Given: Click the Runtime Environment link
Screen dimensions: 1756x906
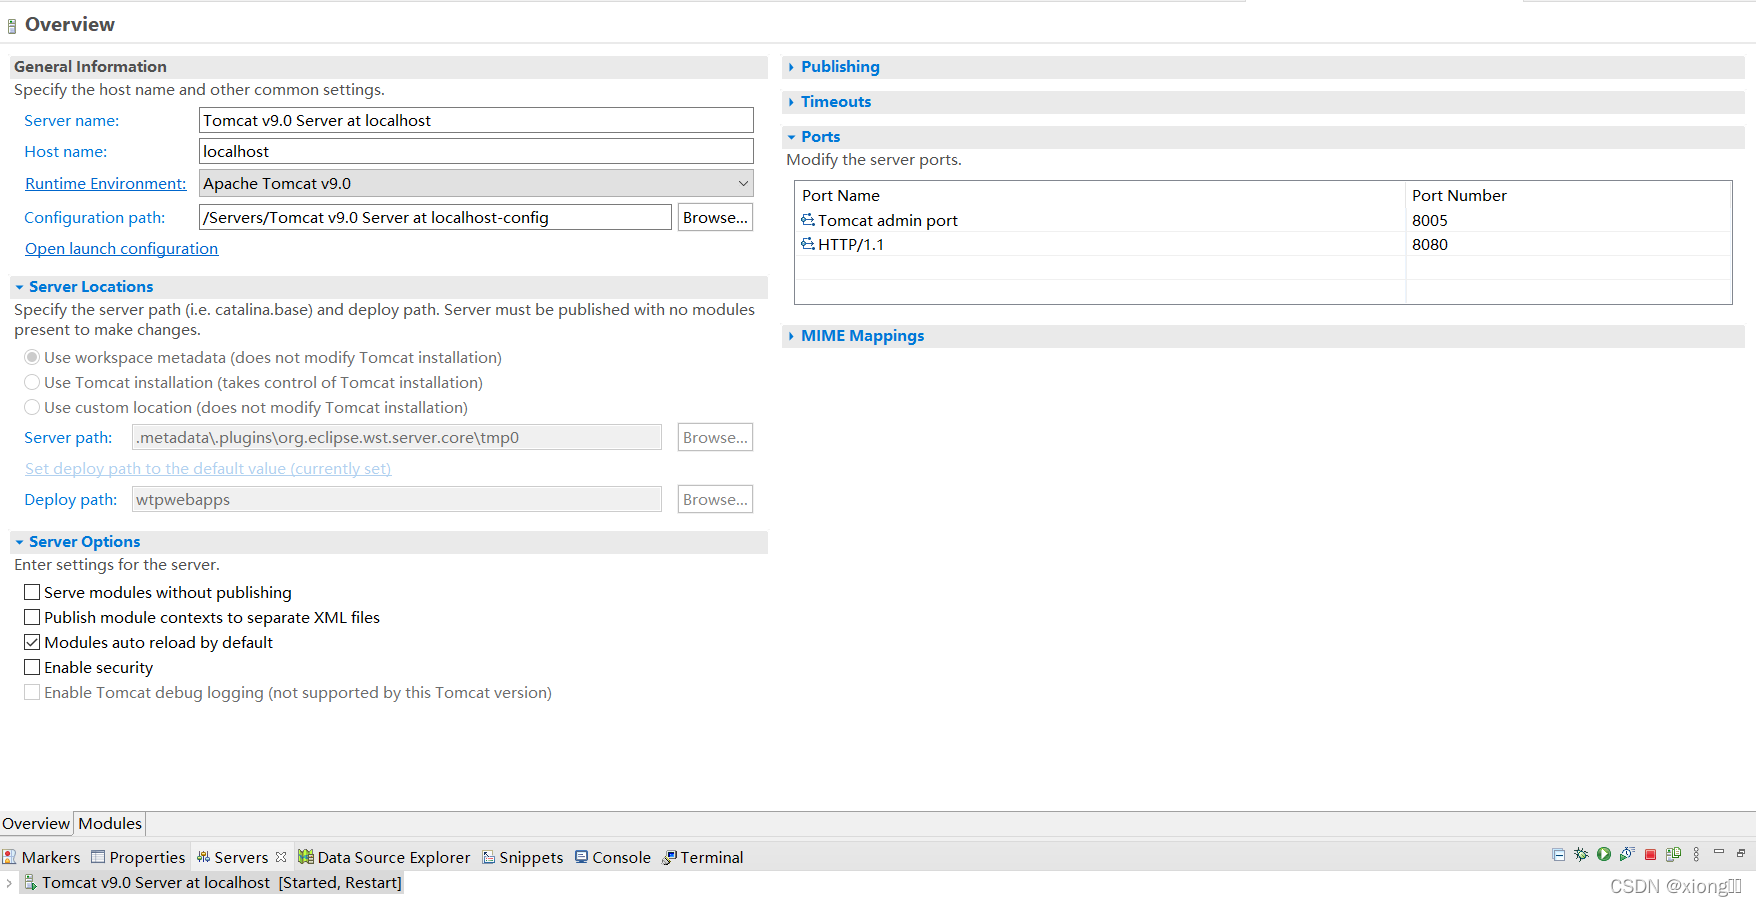Looking at the screenshot, I should click(x=106, y=183).
